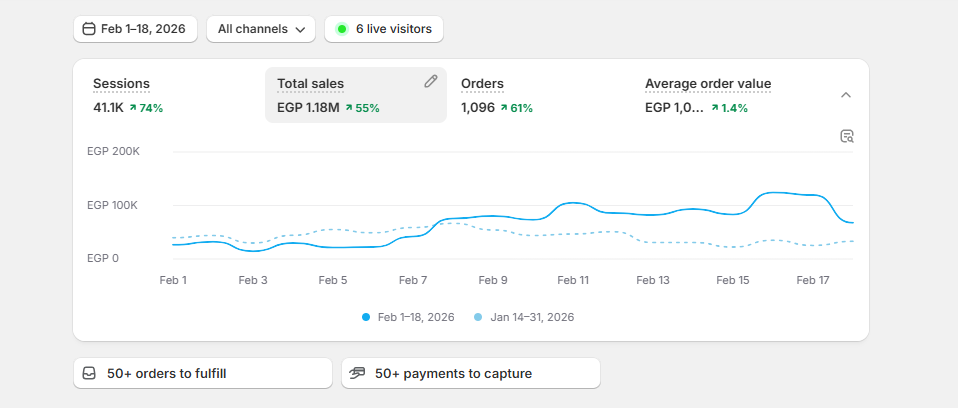Click the 1,096 orders value
The height and width of the screenshot is (408, 958).
point(478,108)
